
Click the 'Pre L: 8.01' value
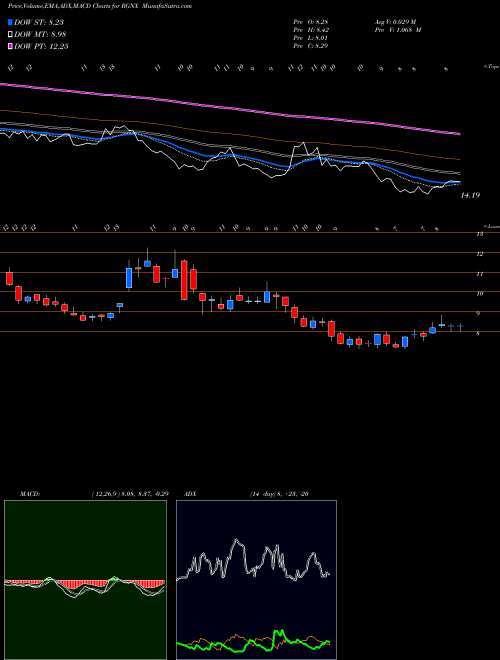[311, 38]
